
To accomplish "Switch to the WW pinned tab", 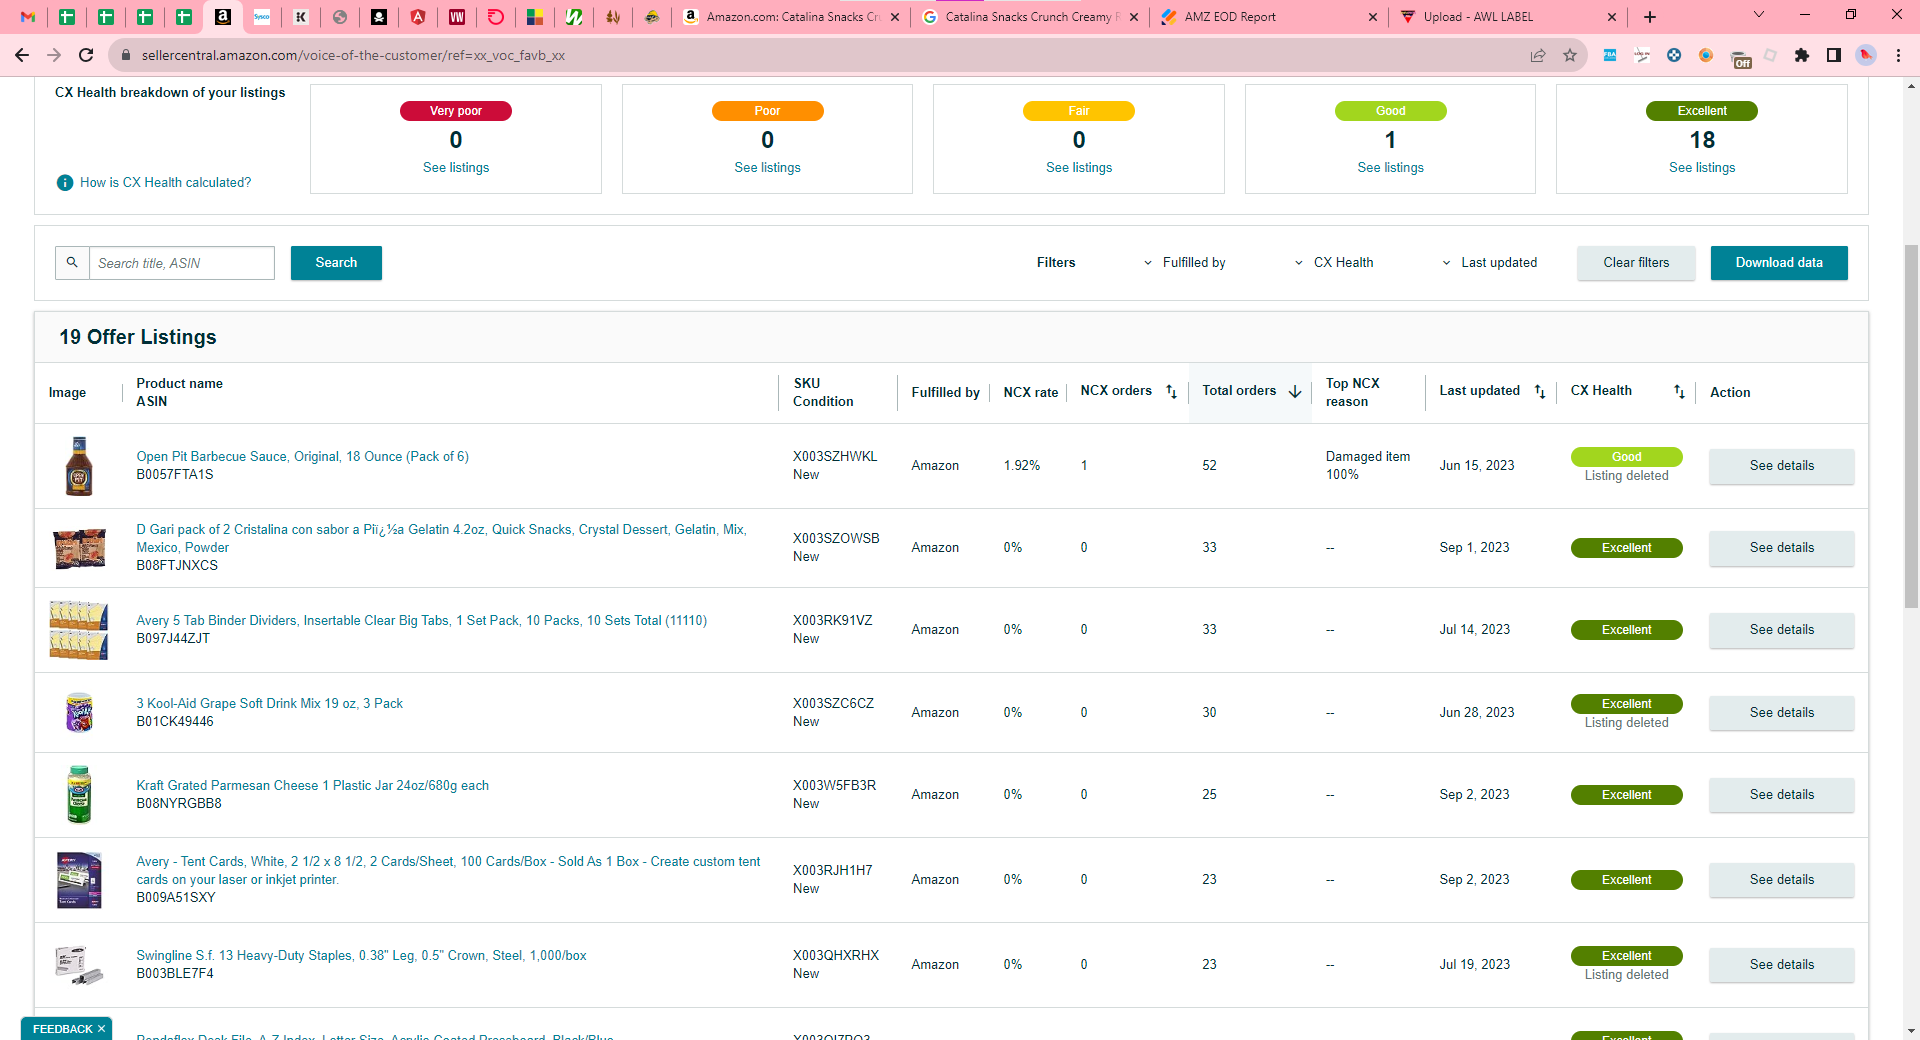I will [x=457, y=17].
